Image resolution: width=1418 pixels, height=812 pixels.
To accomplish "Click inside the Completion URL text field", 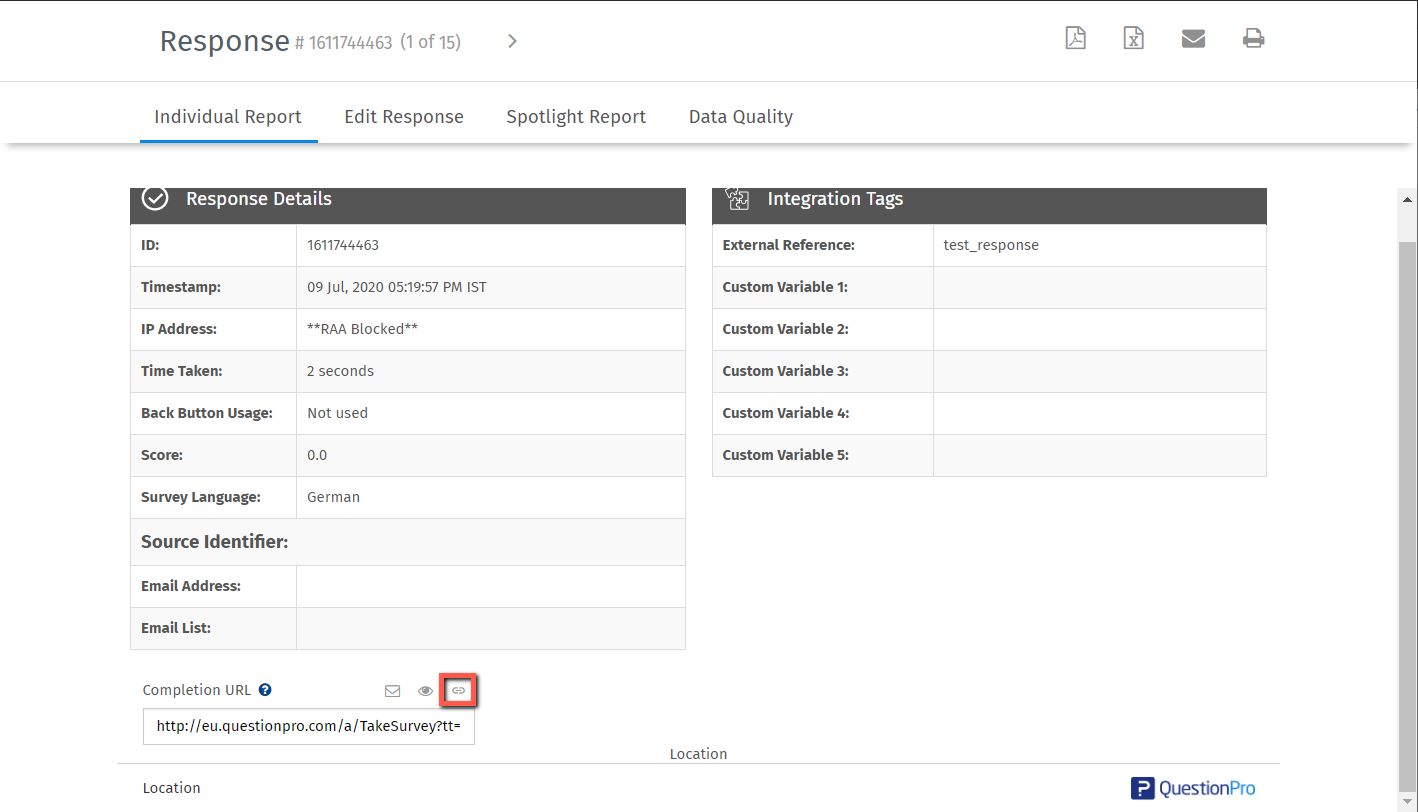I will [309, 727].
